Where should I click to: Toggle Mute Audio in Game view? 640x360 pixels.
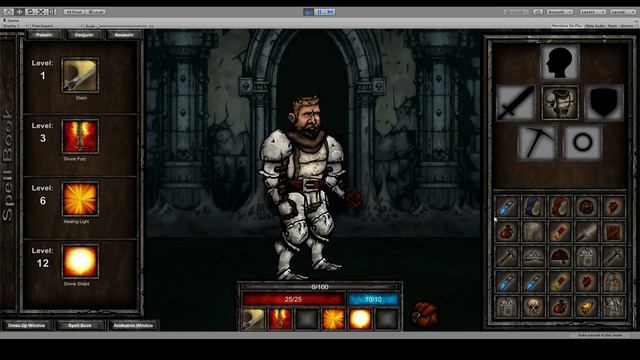(x=595, y=26)
